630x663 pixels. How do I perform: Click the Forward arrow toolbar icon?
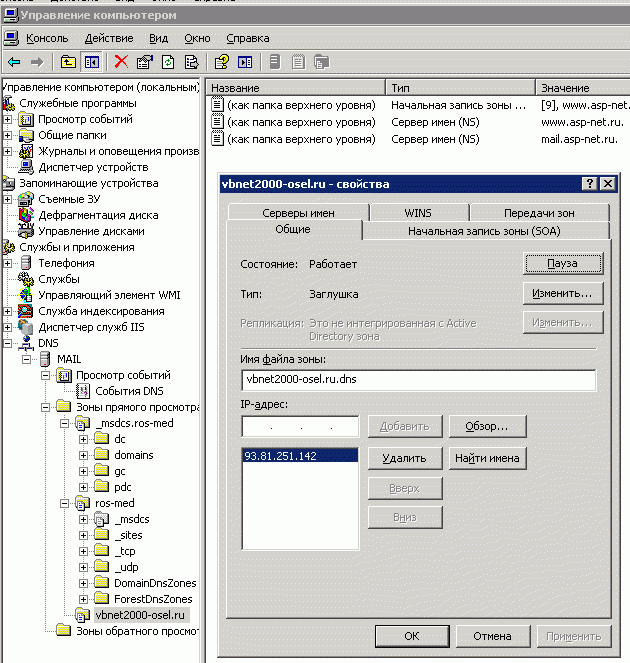(37, 62)
